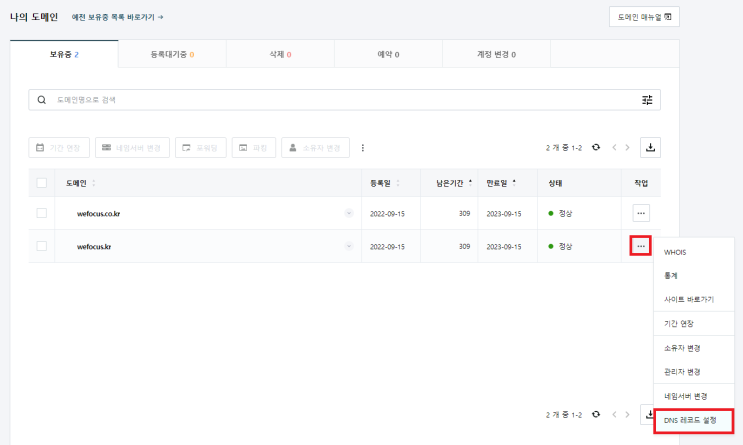The width and height of the screenshot is (743, 445).
Task: Select 소유자 변경 from the context menu
Action: pos(694,348)
